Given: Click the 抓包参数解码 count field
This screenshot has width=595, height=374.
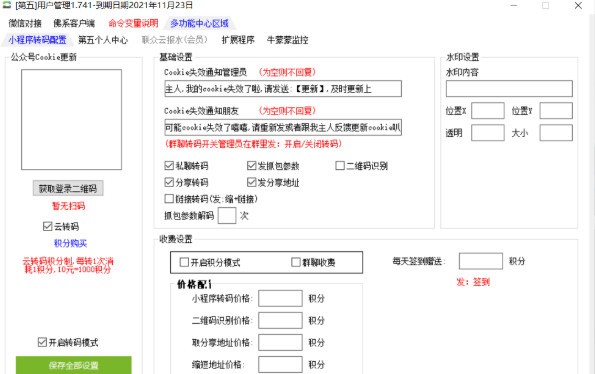Looking at the screenshot, I should [x=227, y=215].
